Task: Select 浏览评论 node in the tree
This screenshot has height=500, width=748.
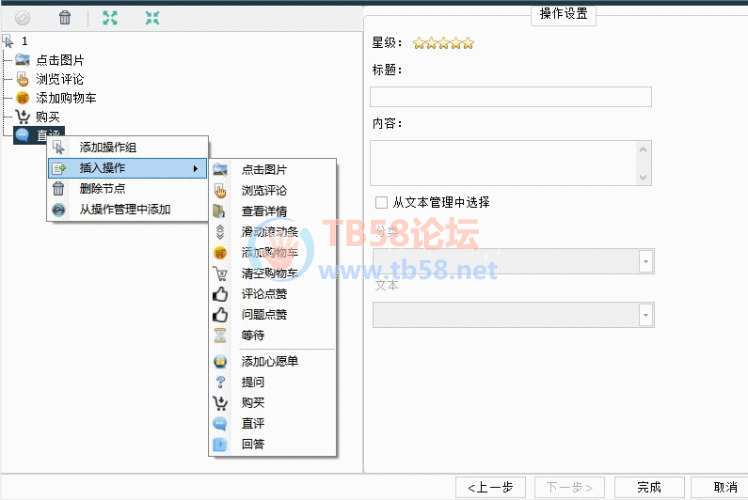Action: click(59, 79)
